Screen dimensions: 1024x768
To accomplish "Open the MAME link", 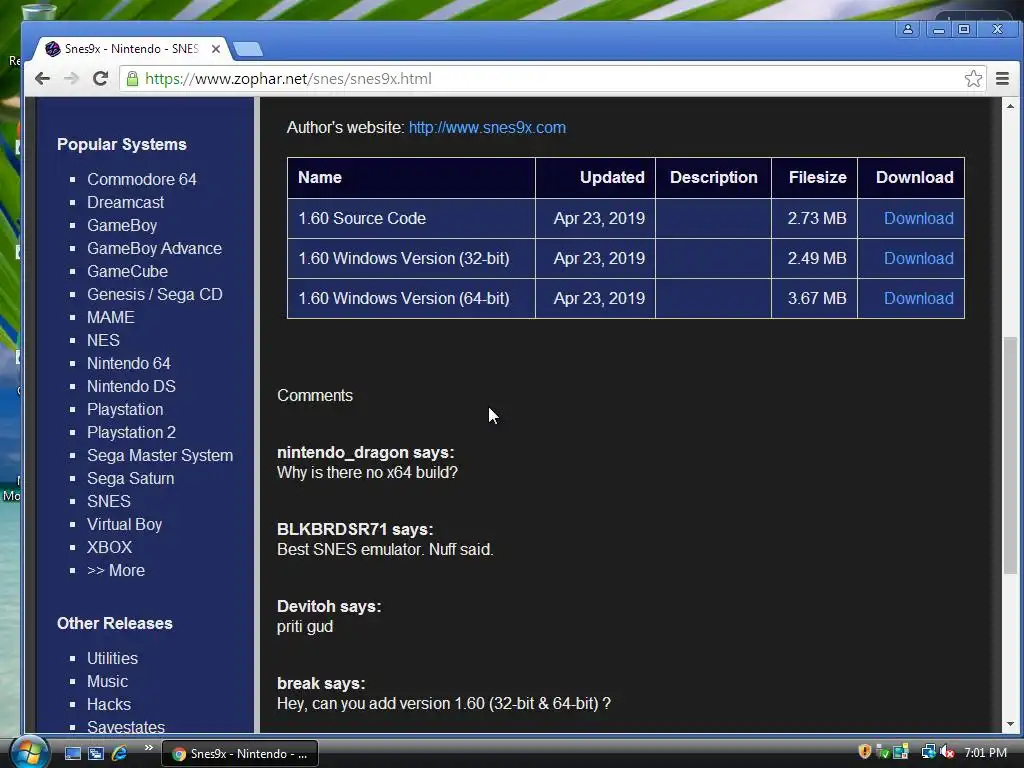I will point(110,317).
